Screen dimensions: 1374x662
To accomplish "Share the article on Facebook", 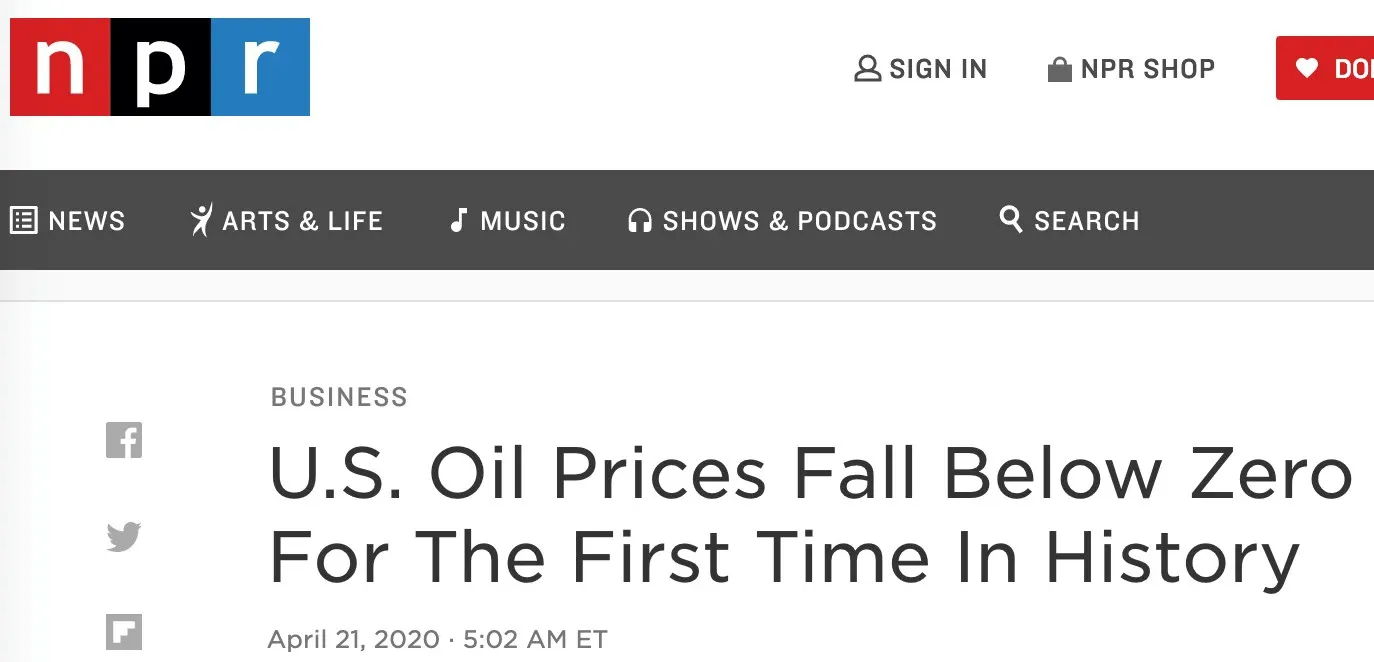I will pyautogui.click(x=124, y=440).
